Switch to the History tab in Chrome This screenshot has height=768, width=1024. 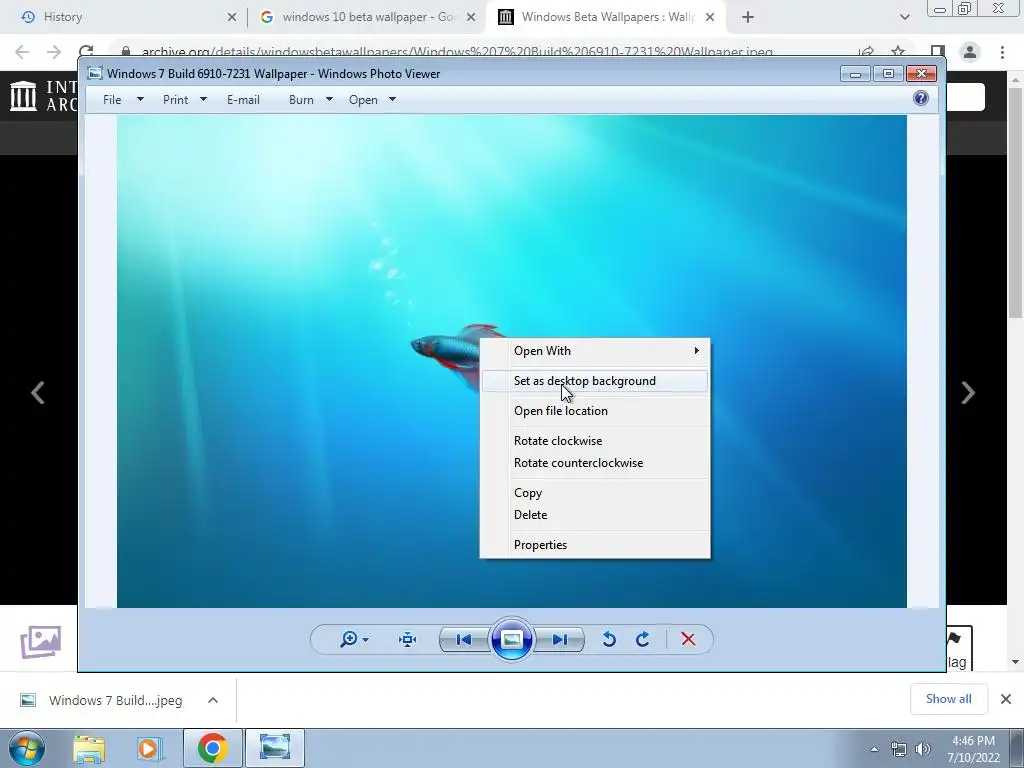click(x=124, y=17)
